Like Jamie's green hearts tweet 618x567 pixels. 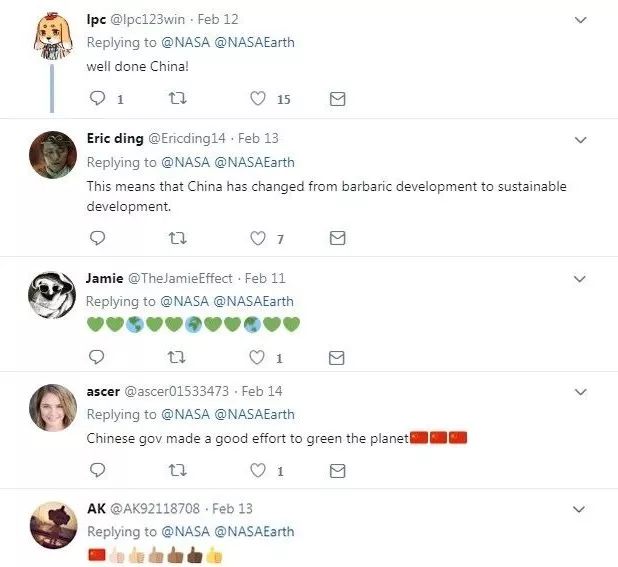(257, 357)
